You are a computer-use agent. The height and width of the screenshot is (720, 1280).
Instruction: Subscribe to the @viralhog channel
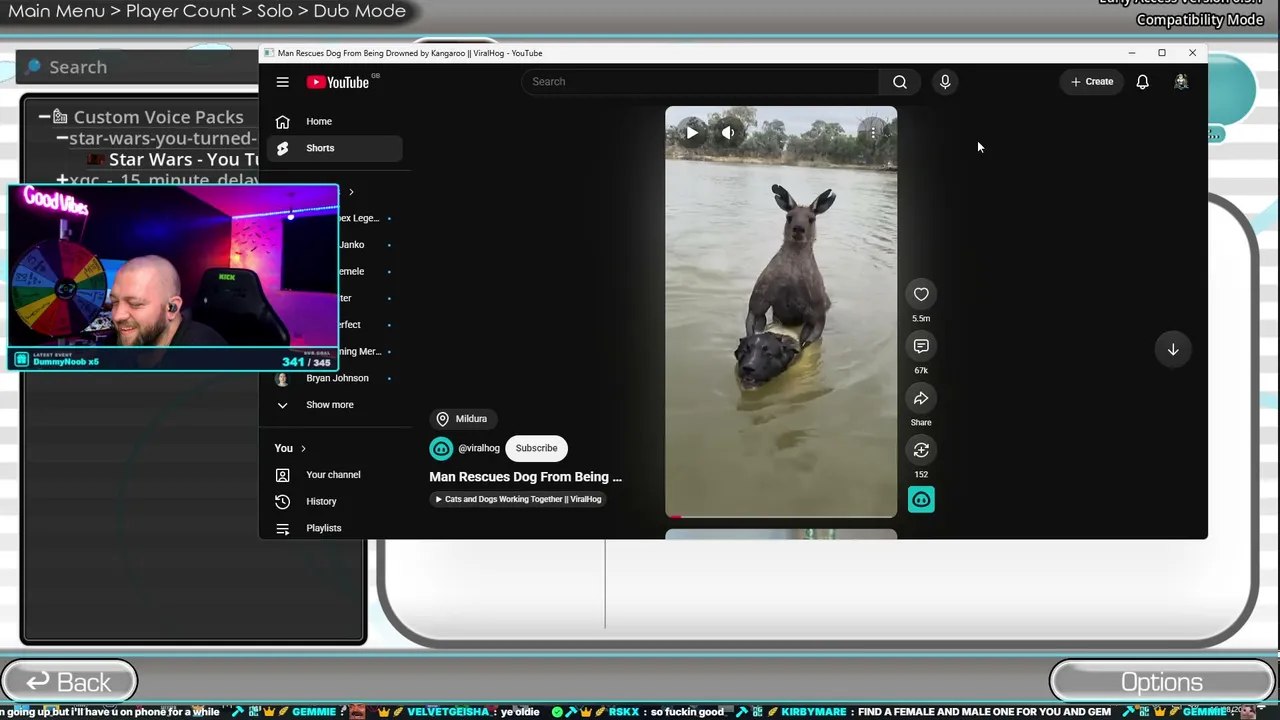coord(537,448)
